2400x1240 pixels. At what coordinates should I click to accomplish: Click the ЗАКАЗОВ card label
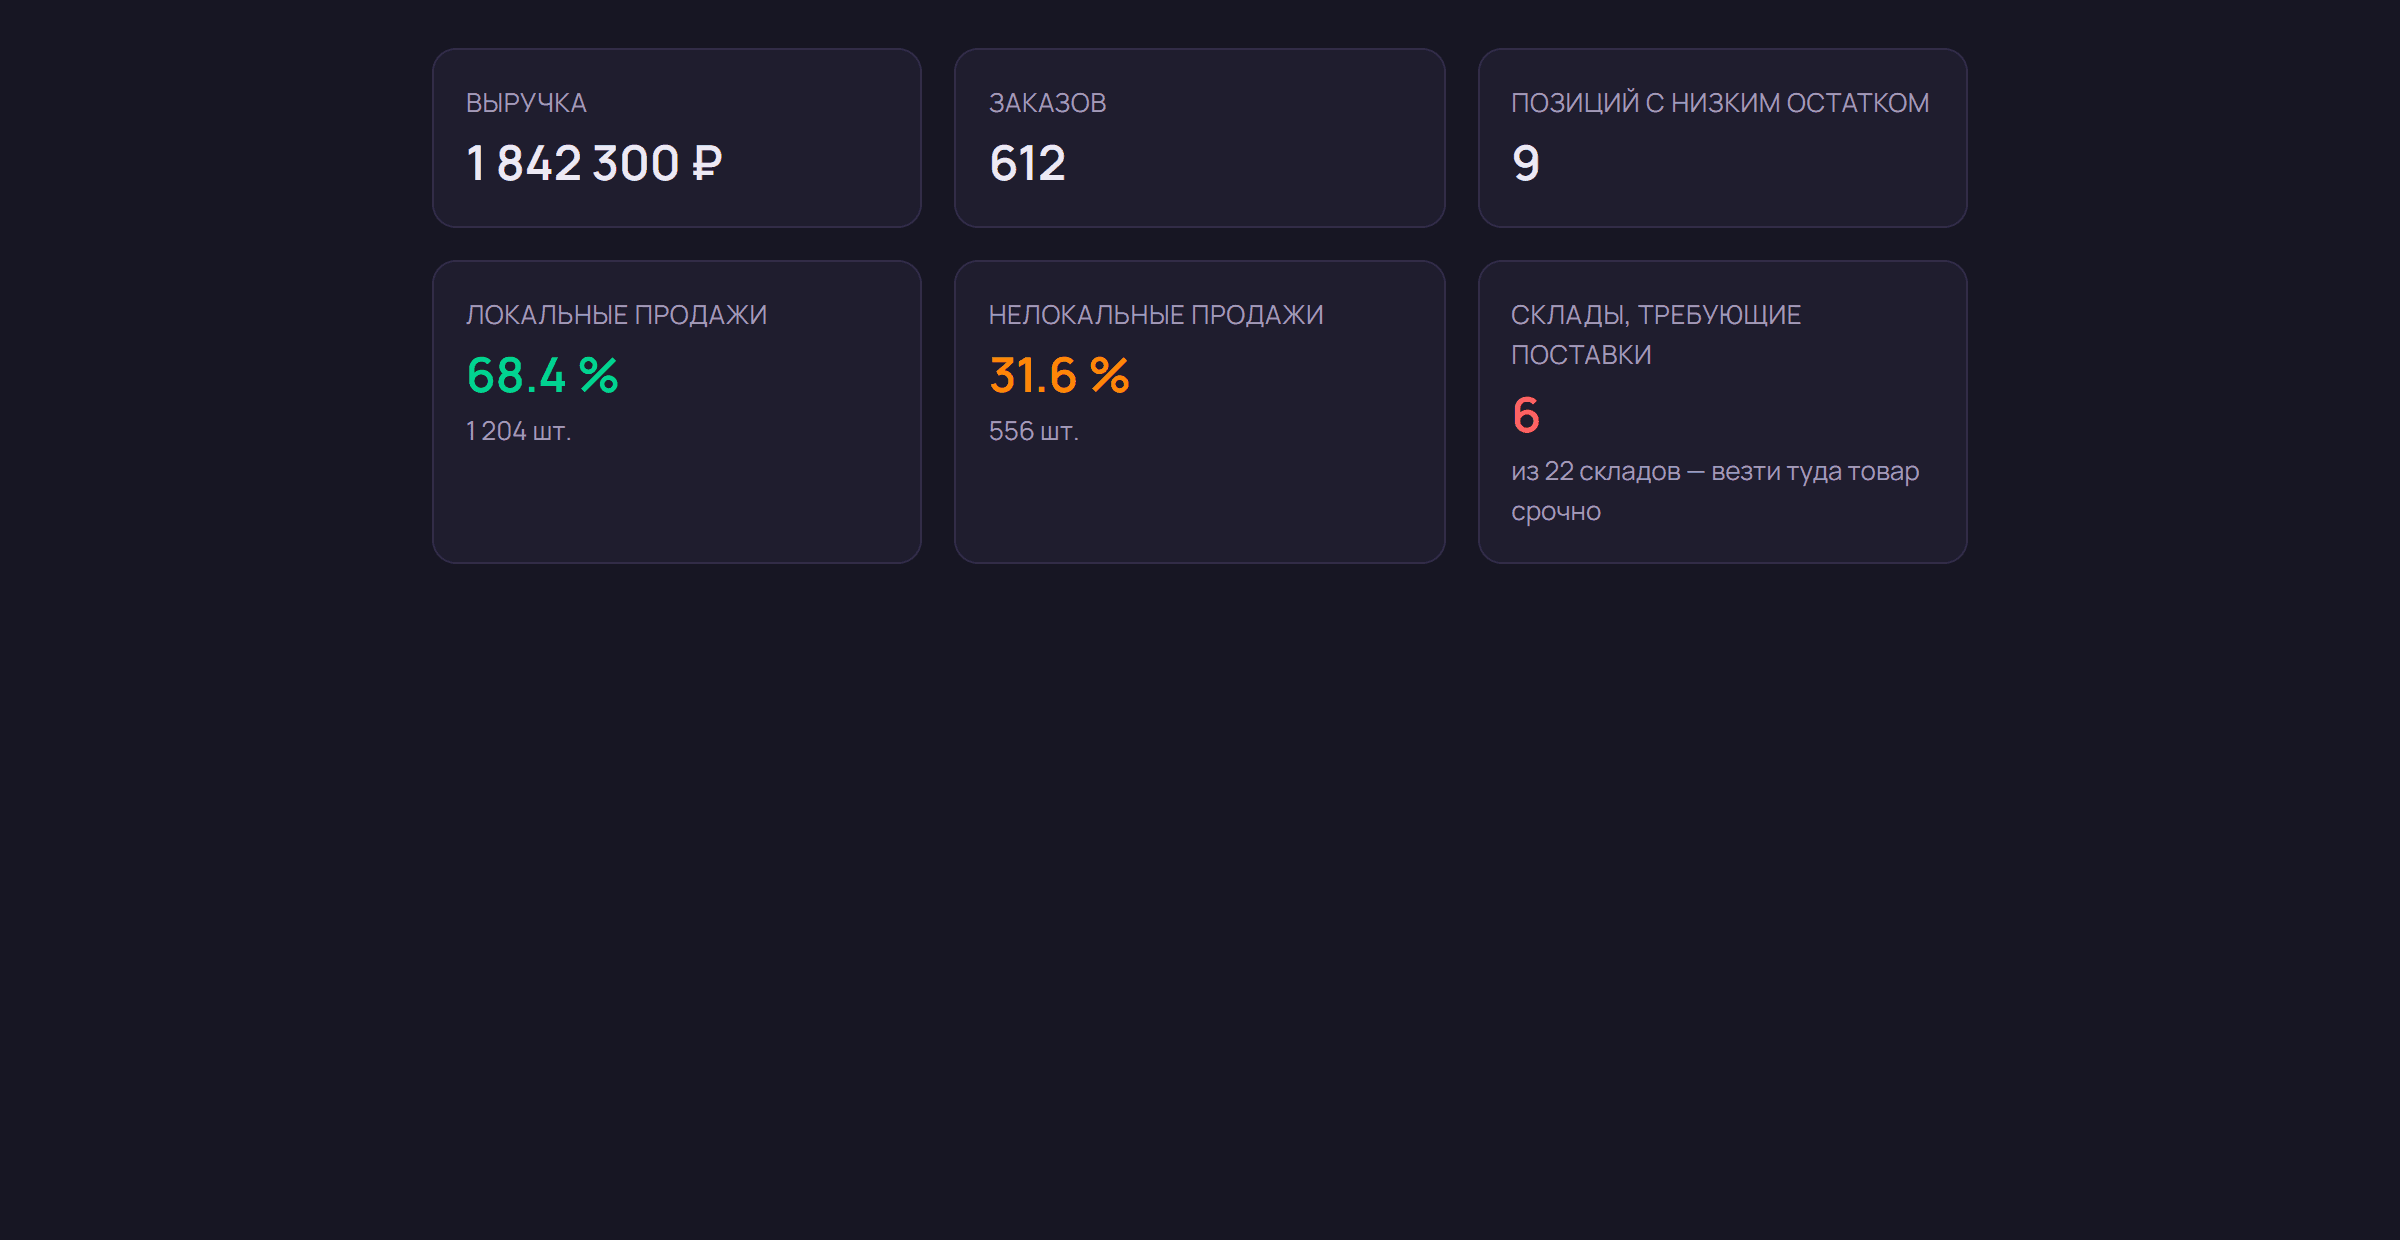tap(1047, 103)
